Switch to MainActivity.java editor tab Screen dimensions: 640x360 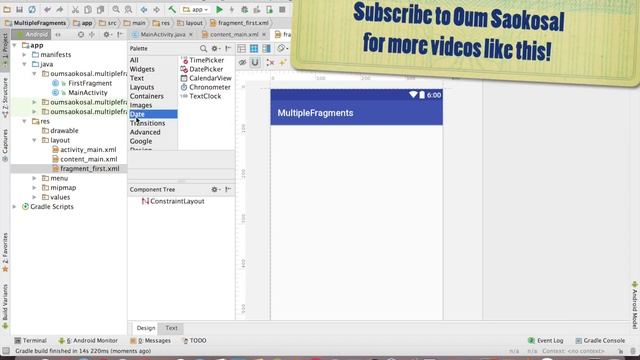pos(162,35)
